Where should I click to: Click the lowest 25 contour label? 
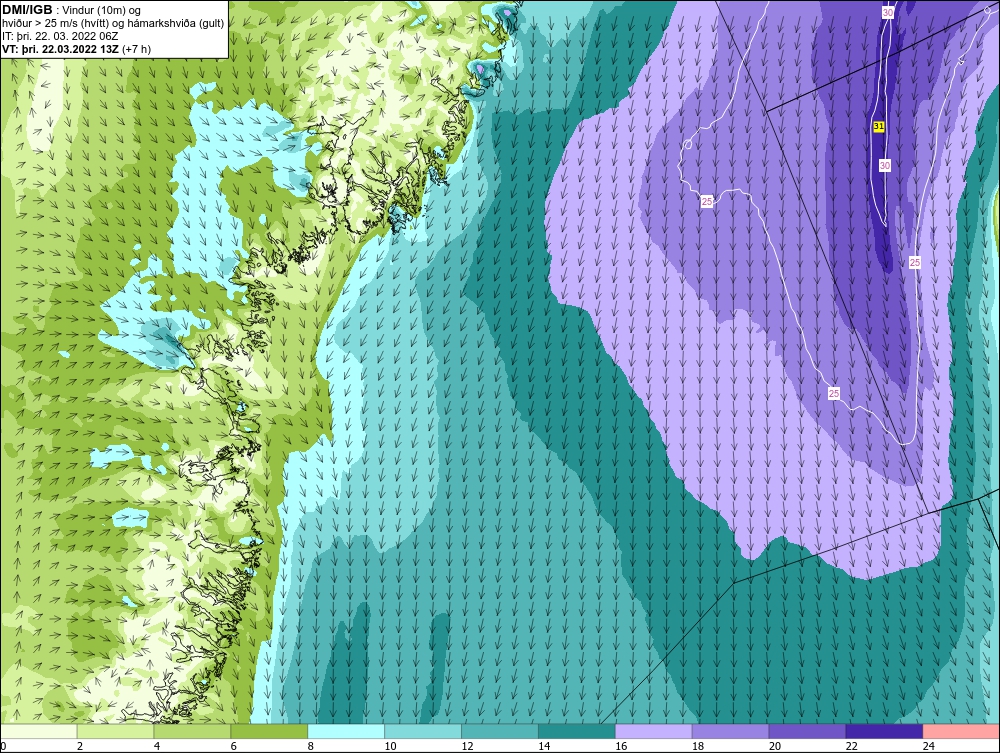(834, 393)
